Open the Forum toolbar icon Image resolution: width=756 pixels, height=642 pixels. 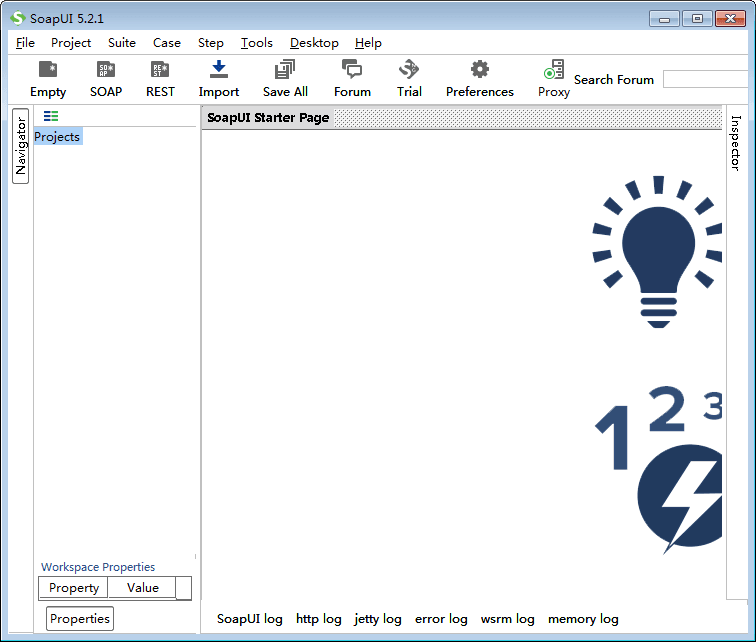[352, 70]
